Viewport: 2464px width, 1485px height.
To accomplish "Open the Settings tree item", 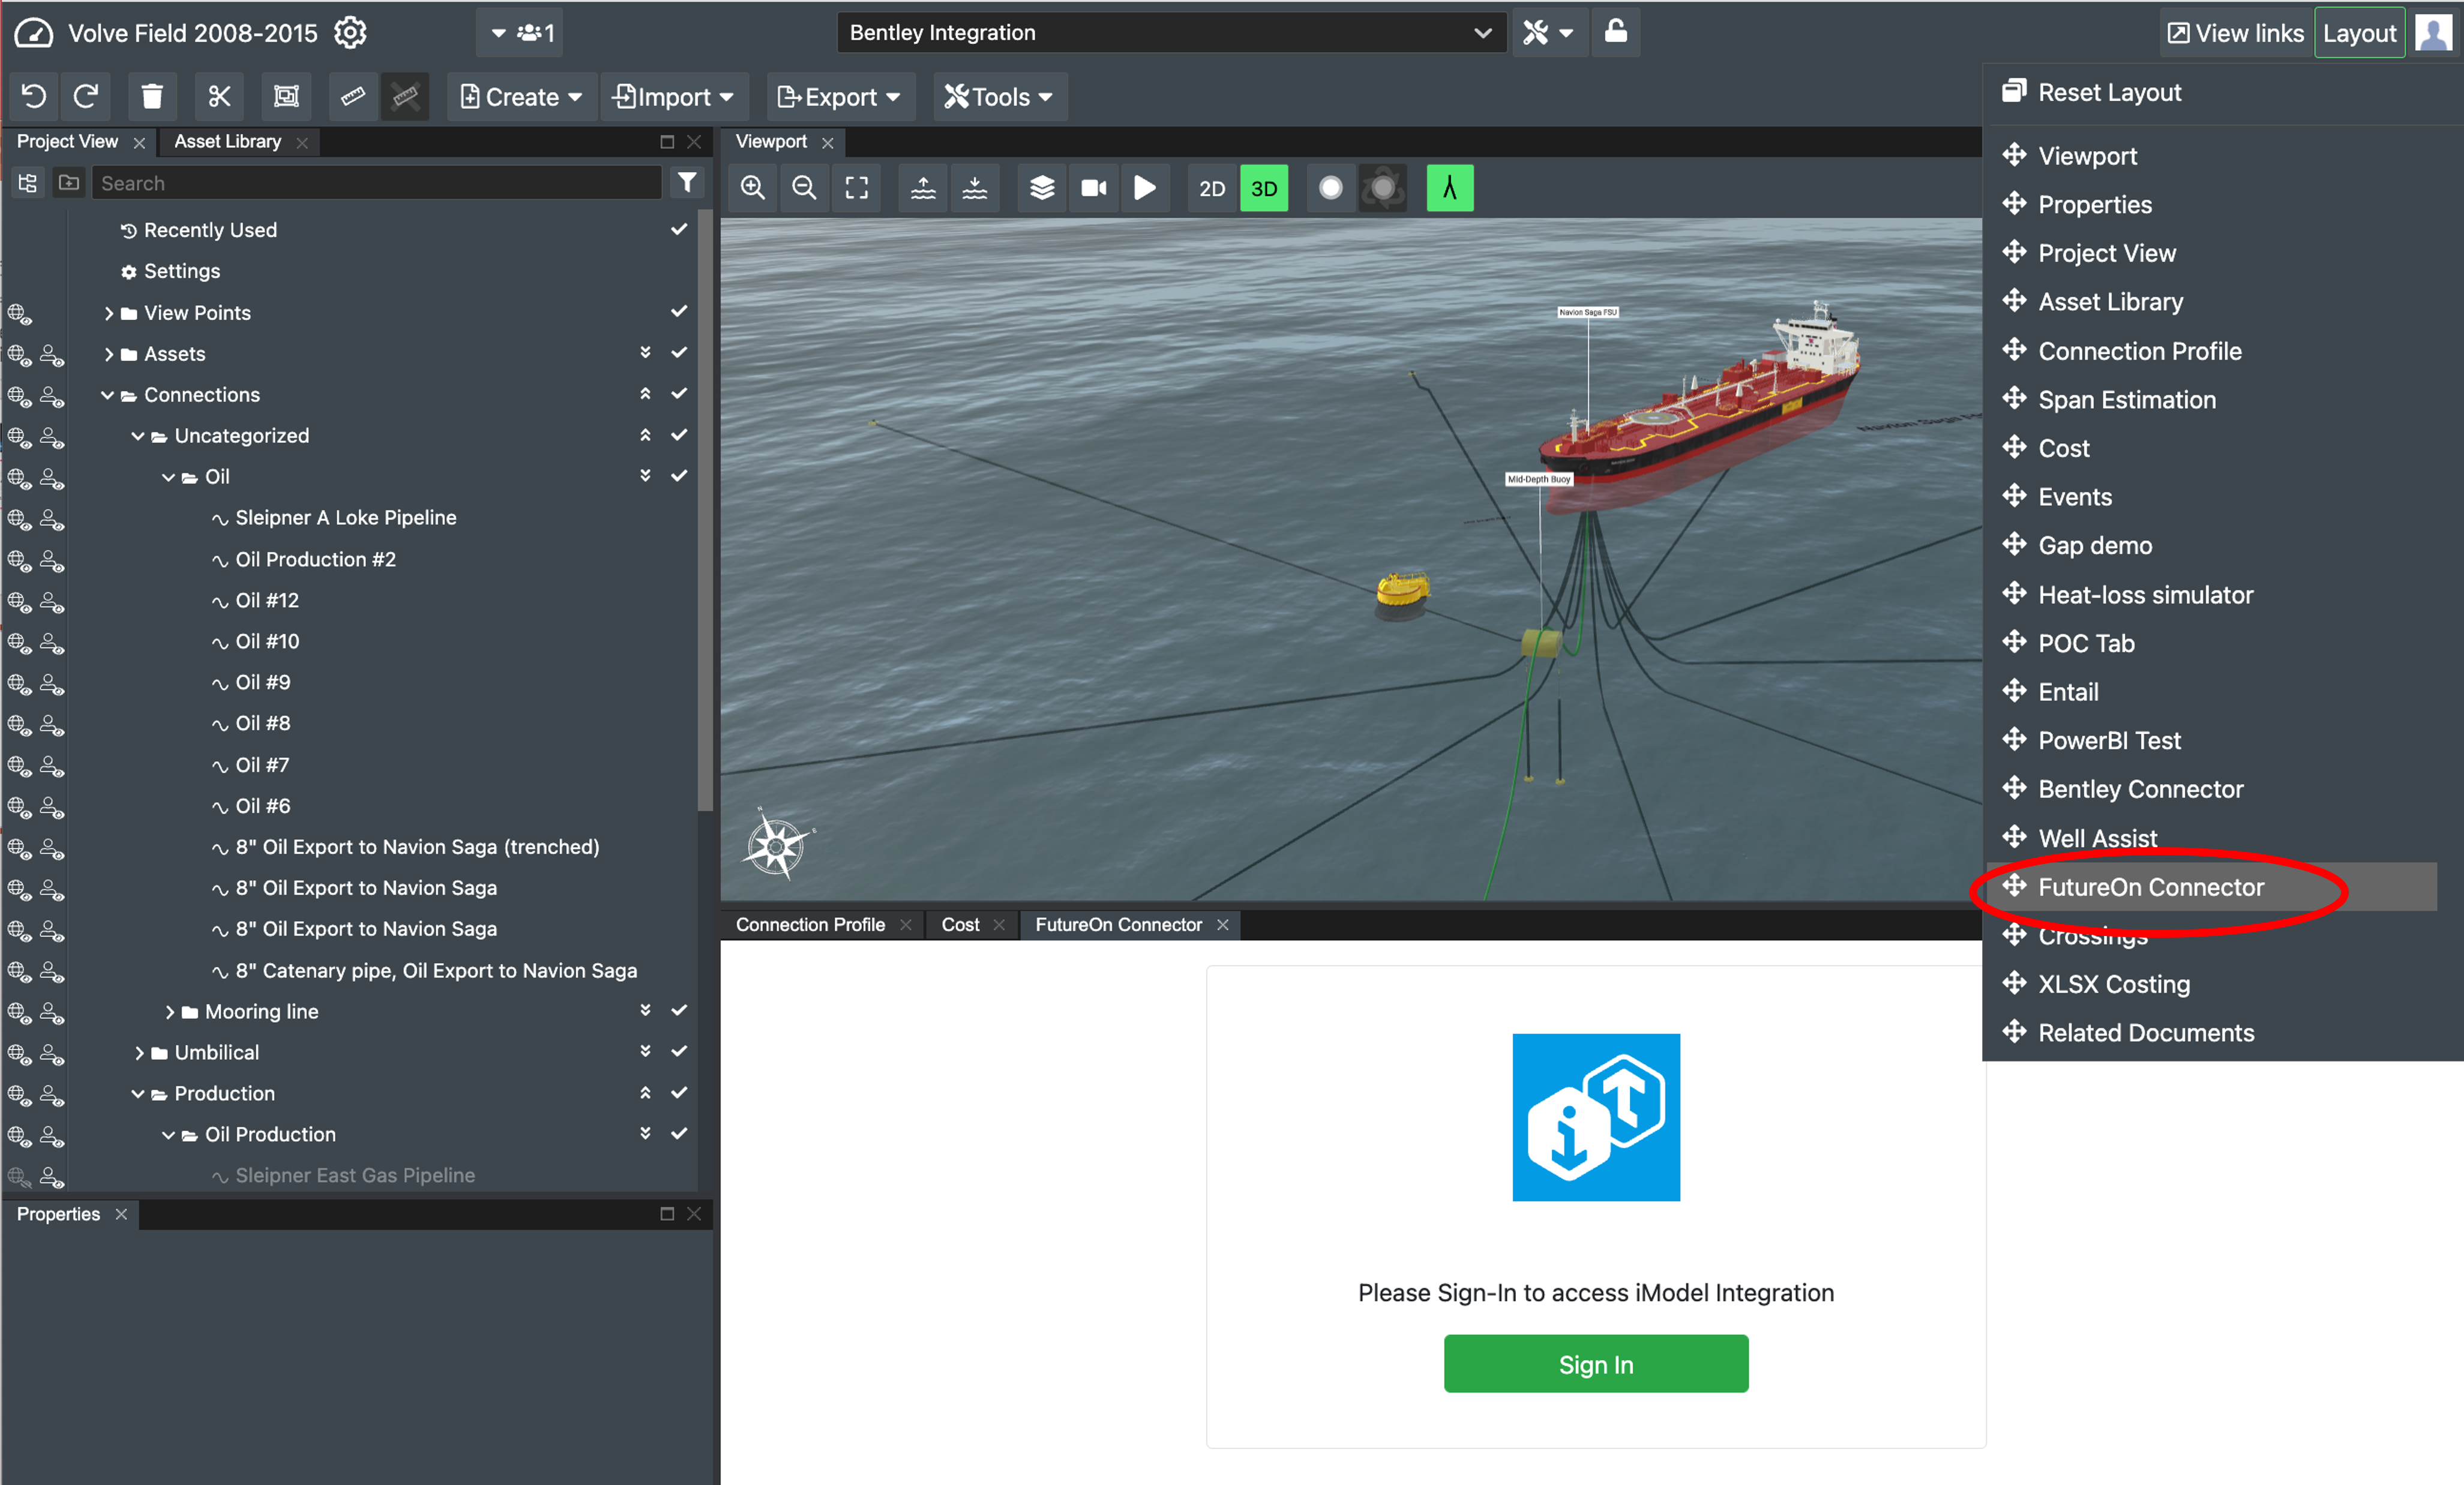I will tap(181, 271).
